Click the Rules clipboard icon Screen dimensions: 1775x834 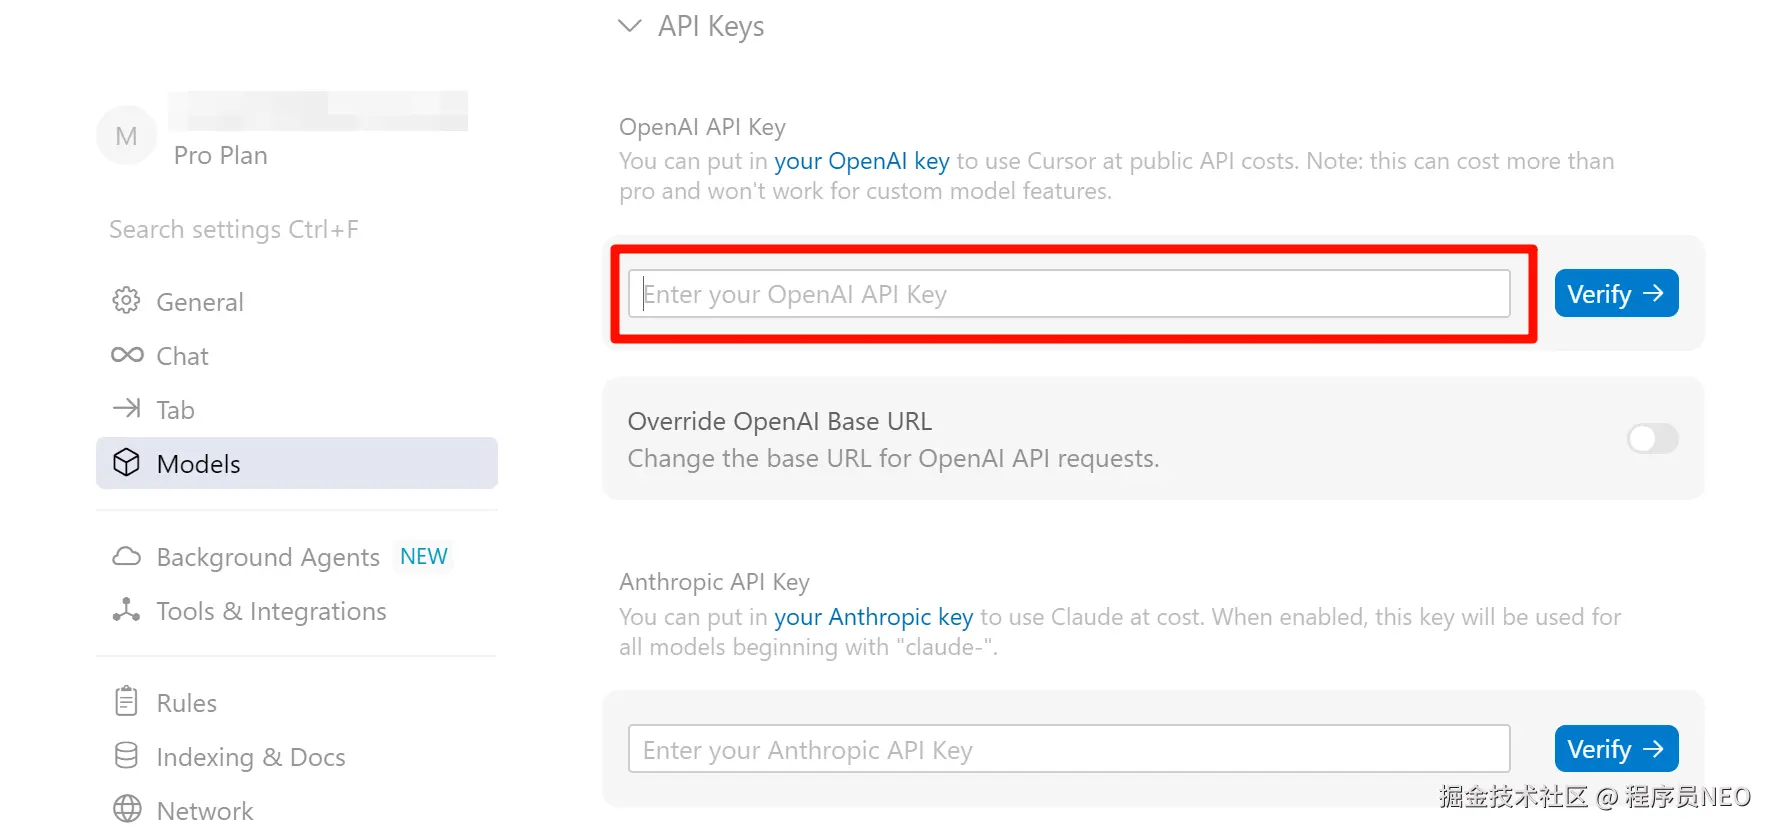tap(126, 701)
